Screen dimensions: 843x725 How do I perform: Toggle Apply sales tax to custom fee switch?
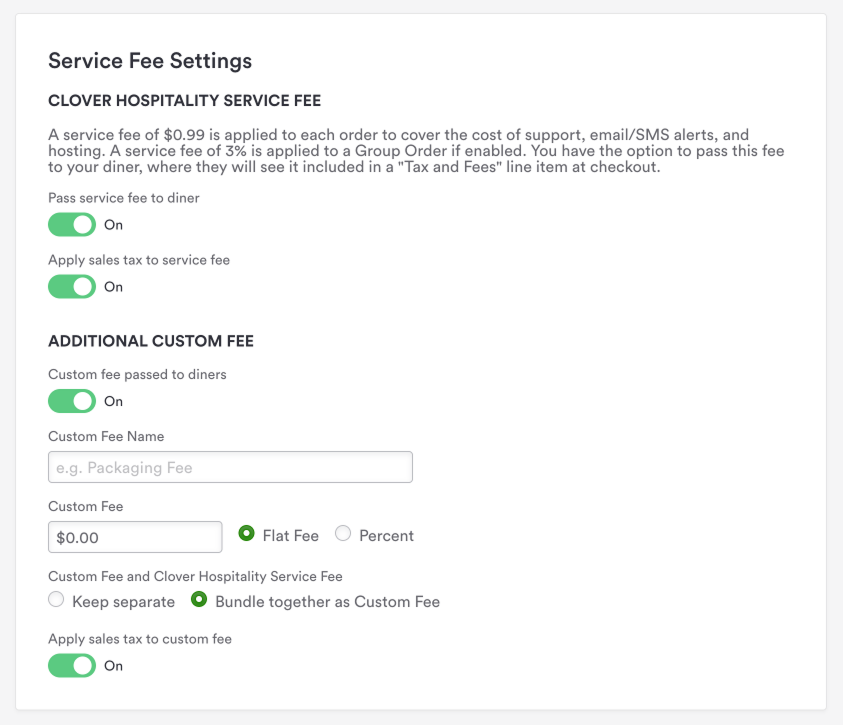click(72, 665)
